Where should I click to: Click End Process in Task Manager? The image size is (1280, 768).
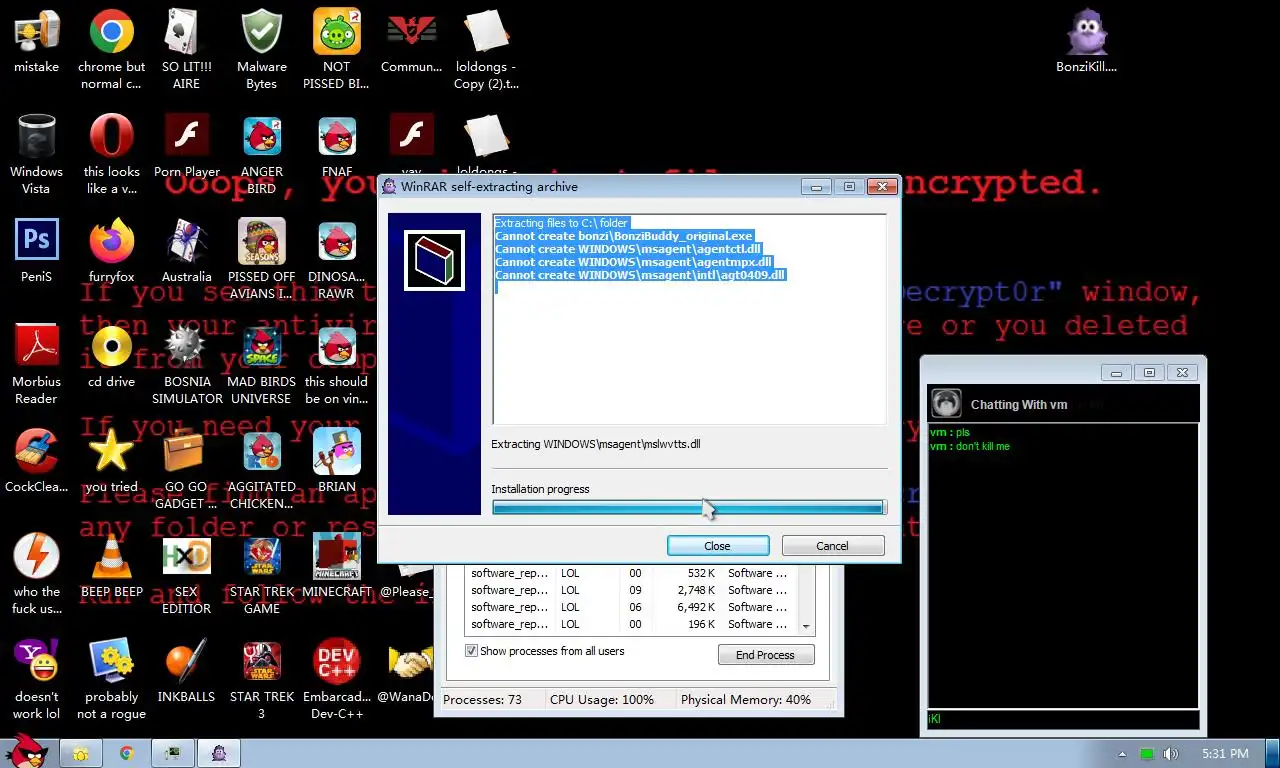pyautogui.click(x=766, y=655)
